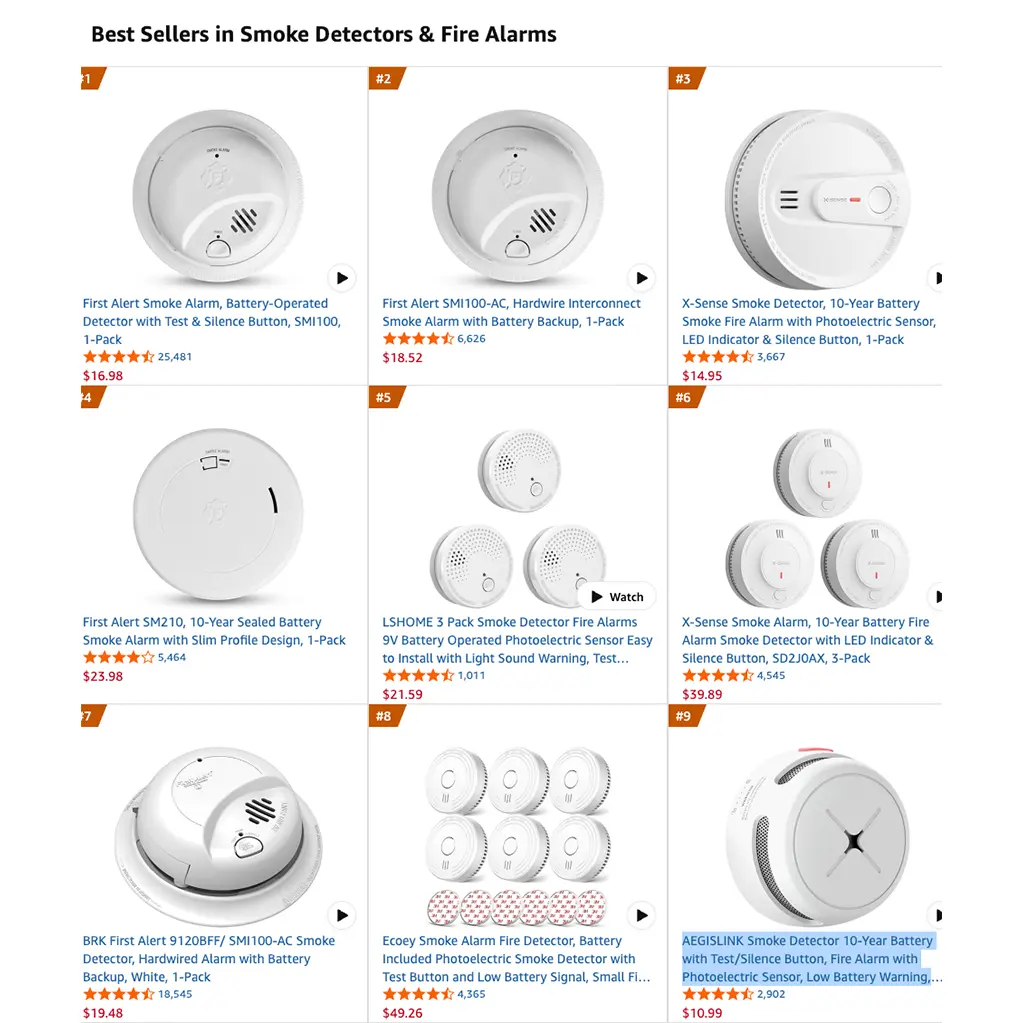The width and height of the screenshot is (1023, 1023).
Task: Click the #2 best seller rank badge
Action: point(386,79)
